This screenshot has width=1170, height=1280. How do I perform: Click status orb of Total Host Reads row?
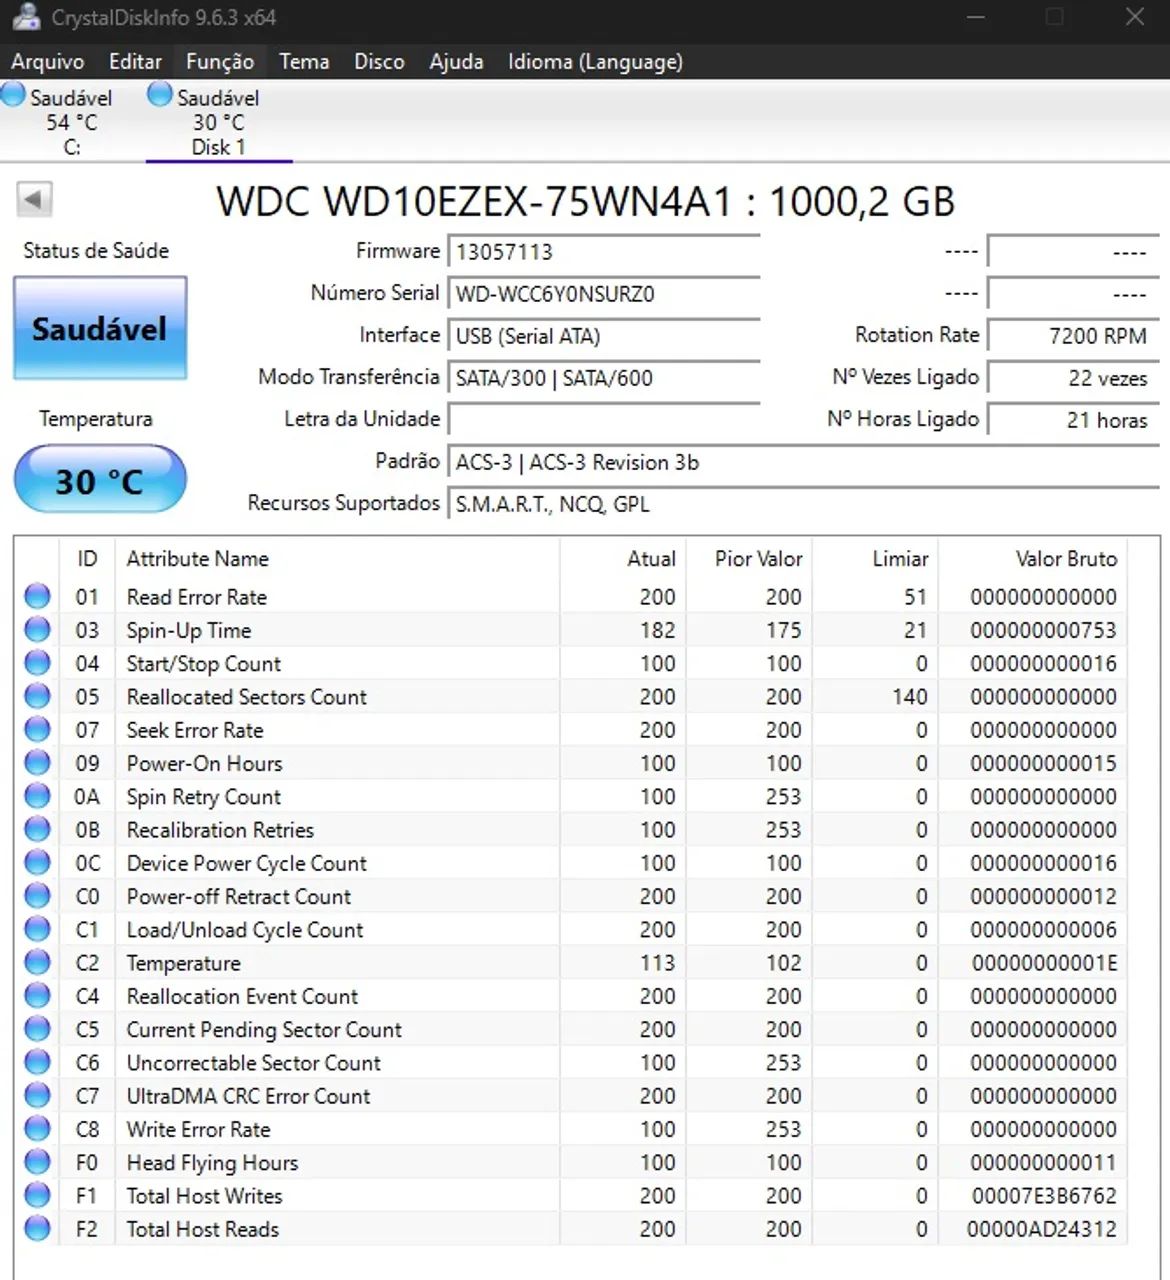[37, 1228]
